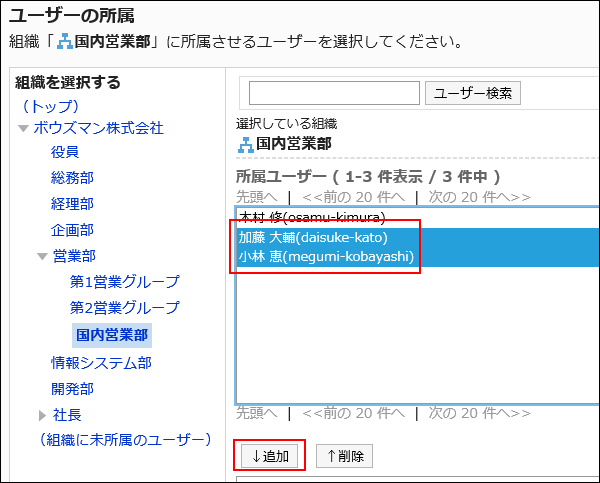
Task: Open 企画部 organization
Action: (x=72, y=230)
